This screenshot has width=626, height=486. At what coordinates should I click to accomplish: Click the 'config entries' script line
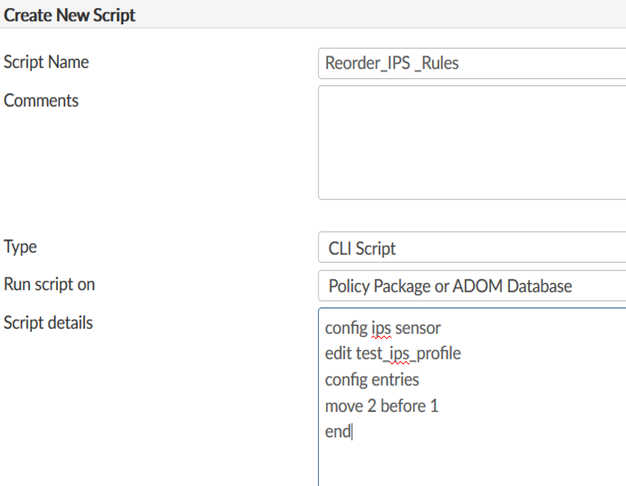372,380
